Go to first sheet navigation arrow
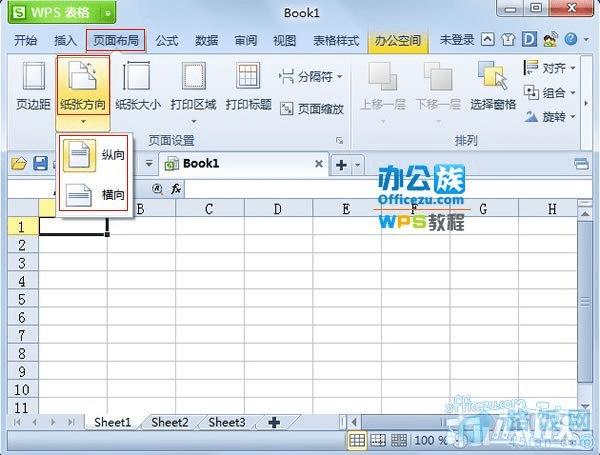Screen dimensions: 600x455 [x=17, y=422]
